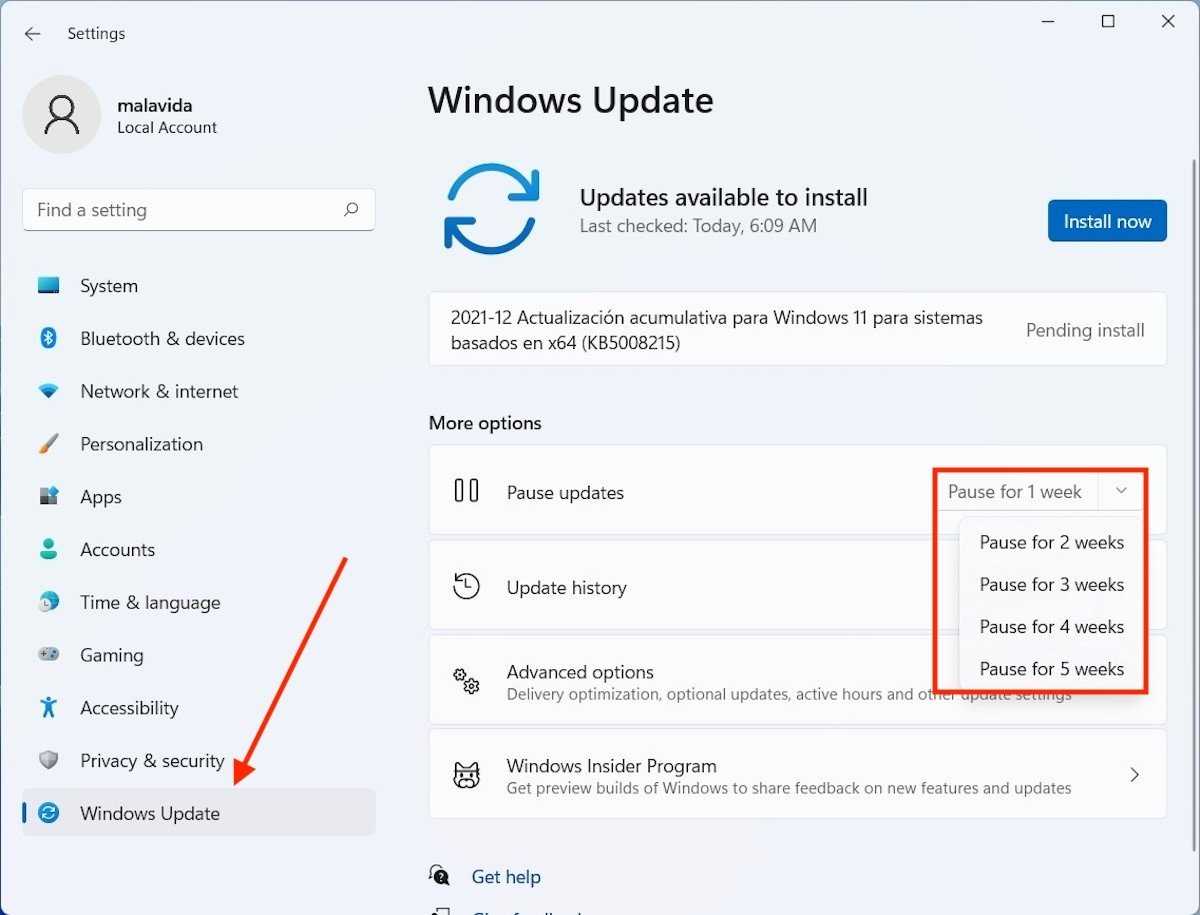This screenshot has width=1200, height=915.
Task: Click the back arrow in Settings
Action: click(x=33, y=33)
